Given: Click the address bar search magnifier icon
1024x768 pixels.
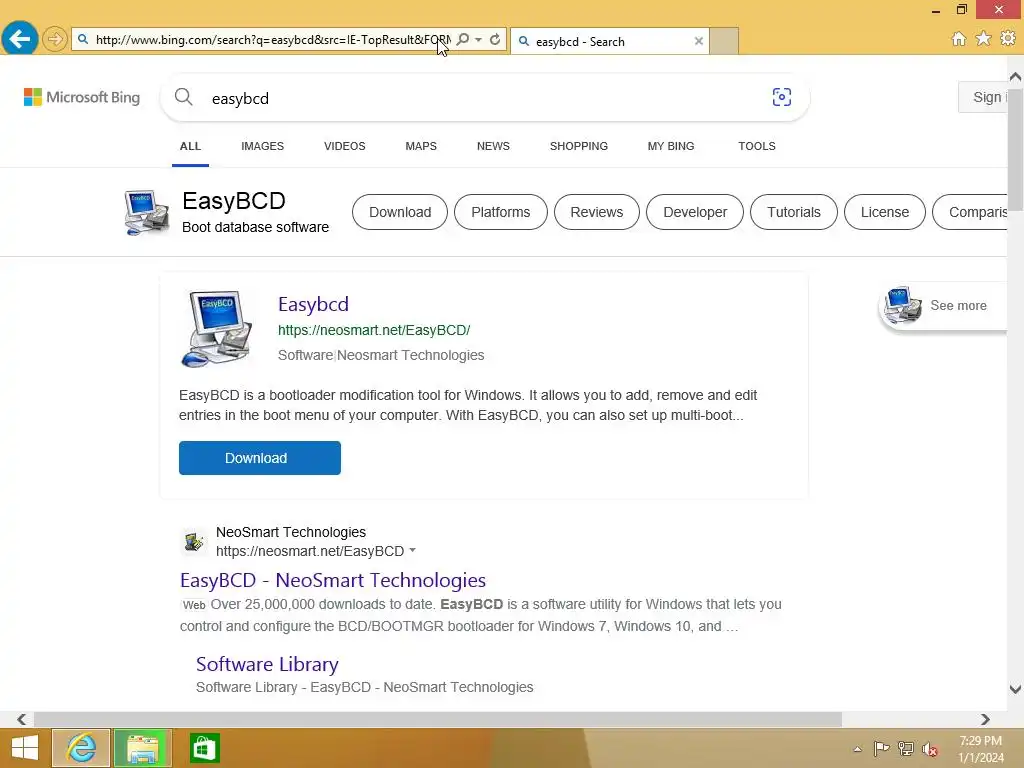Looking at the screenshot, I should click(x=462, y=39).
